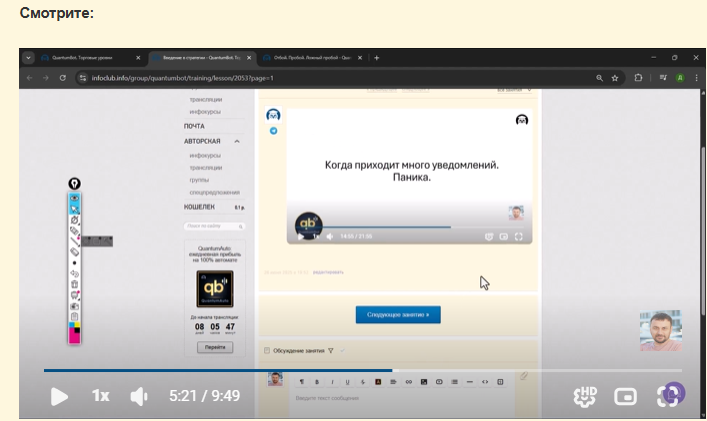This screenshot has width=707, height=421.
Task: Tick the 'Обсуждение занятия' checkbox
Action: [267, 350]
